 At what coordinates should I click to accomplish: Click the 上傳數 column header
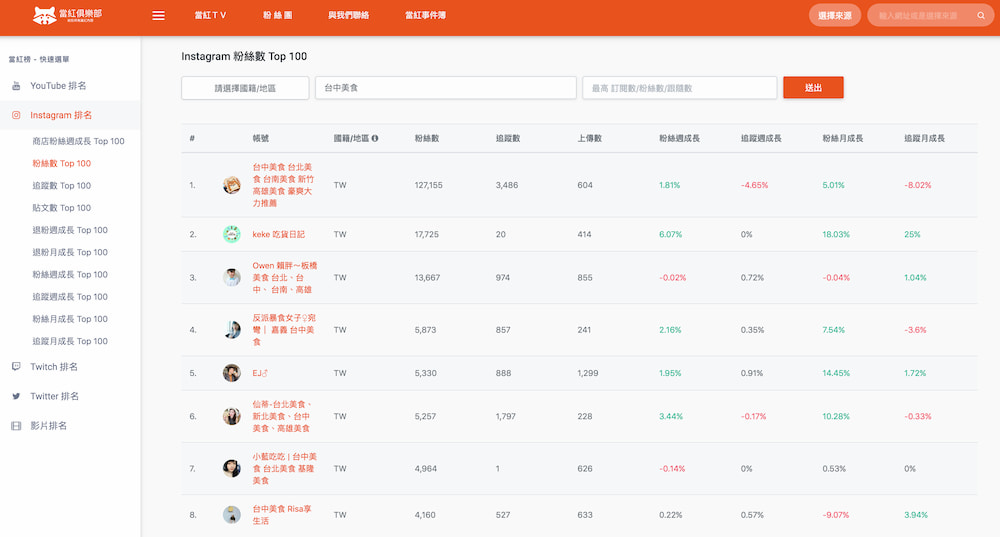tap(590, 138)
